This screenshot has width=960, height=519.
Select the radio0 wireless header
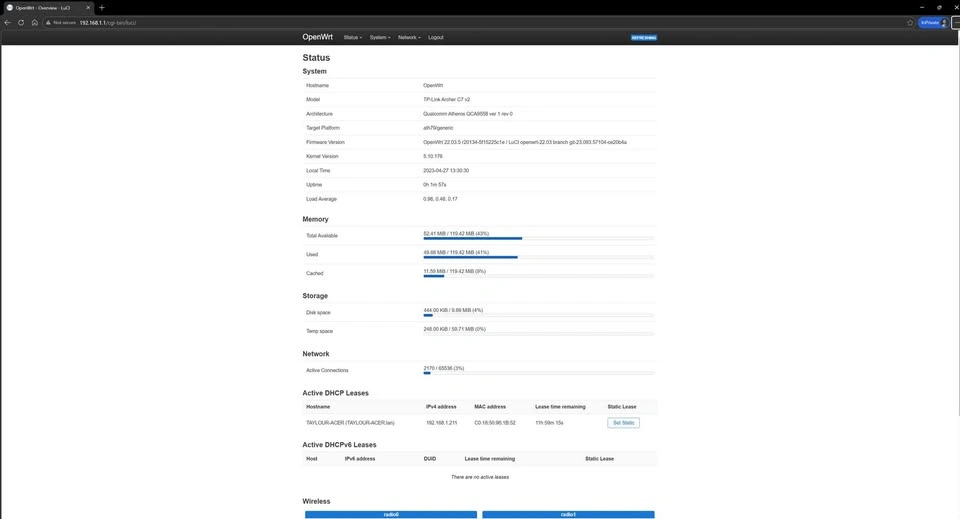(x=391, y=515)
